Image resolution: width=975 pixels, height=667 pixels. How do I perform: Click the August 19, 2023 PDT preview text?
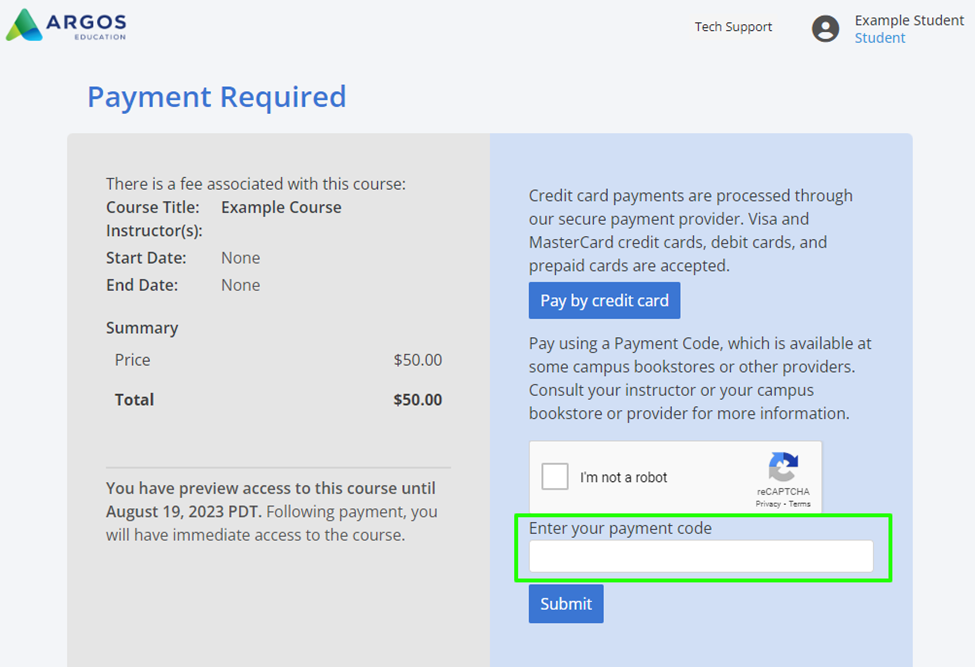(x=182, y=512)
